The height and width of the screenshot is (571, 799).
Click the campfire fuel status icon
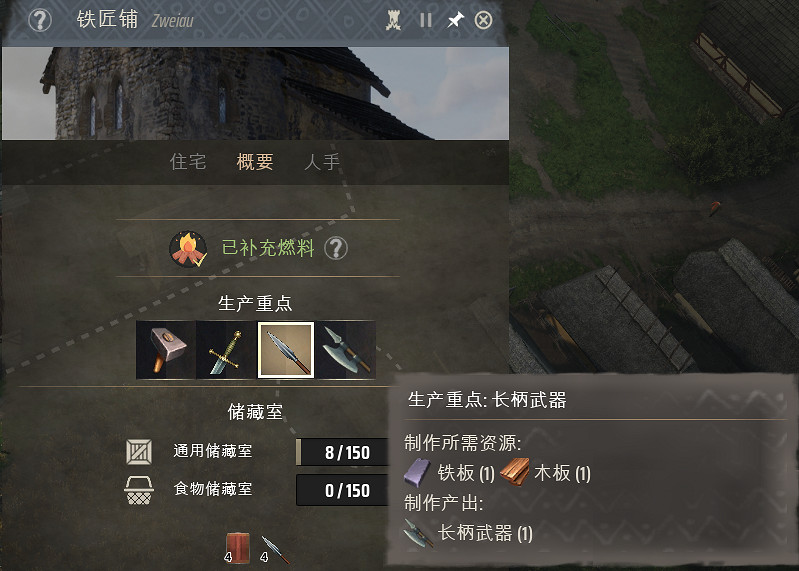coord(188,249)
